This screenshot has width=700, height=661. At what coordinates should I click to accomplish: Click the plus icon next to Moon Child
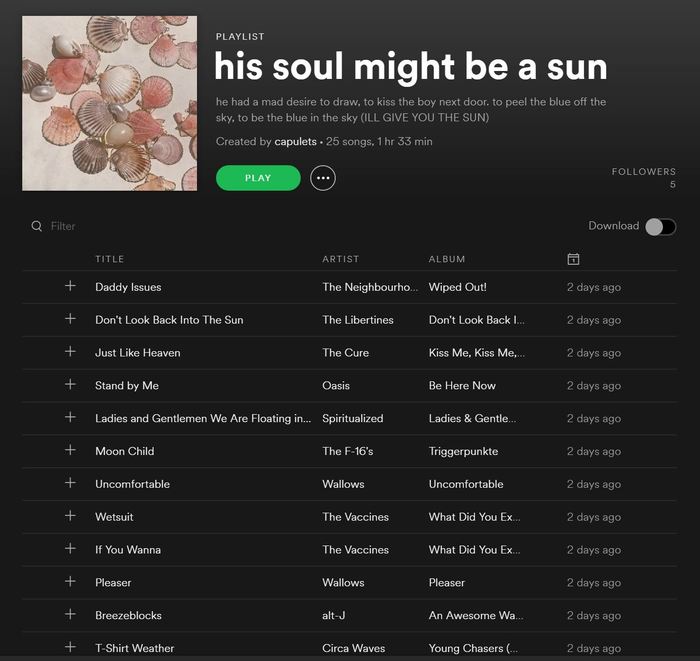[70, 450]
